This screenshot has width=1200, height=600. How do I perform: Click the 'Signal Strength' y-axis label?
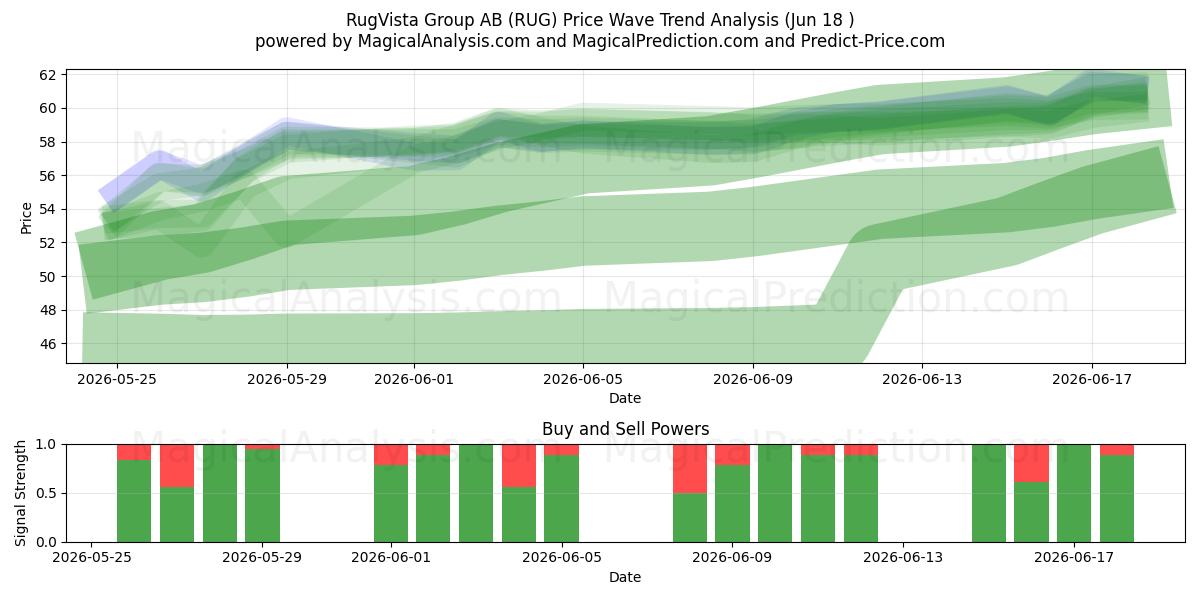click(22, 492)
